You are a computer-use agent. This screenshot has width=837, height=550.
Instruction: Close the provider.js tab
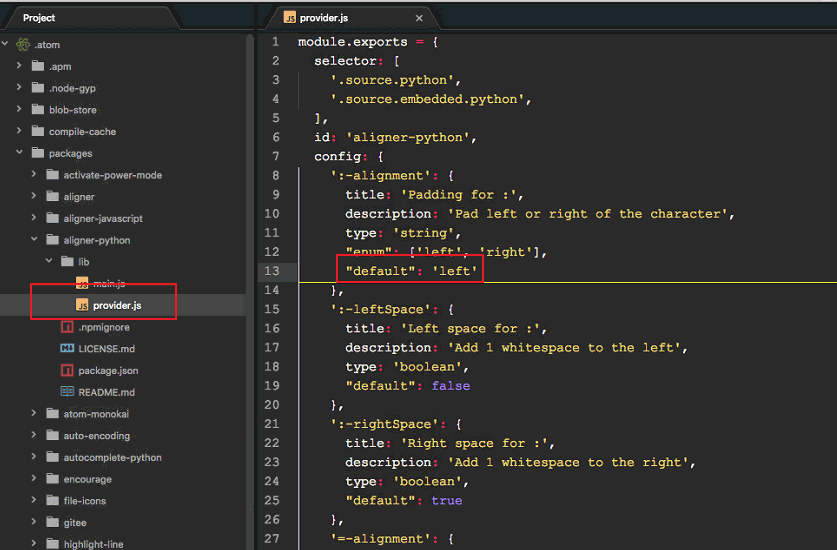pyautogui.click(x=419, y=18)
